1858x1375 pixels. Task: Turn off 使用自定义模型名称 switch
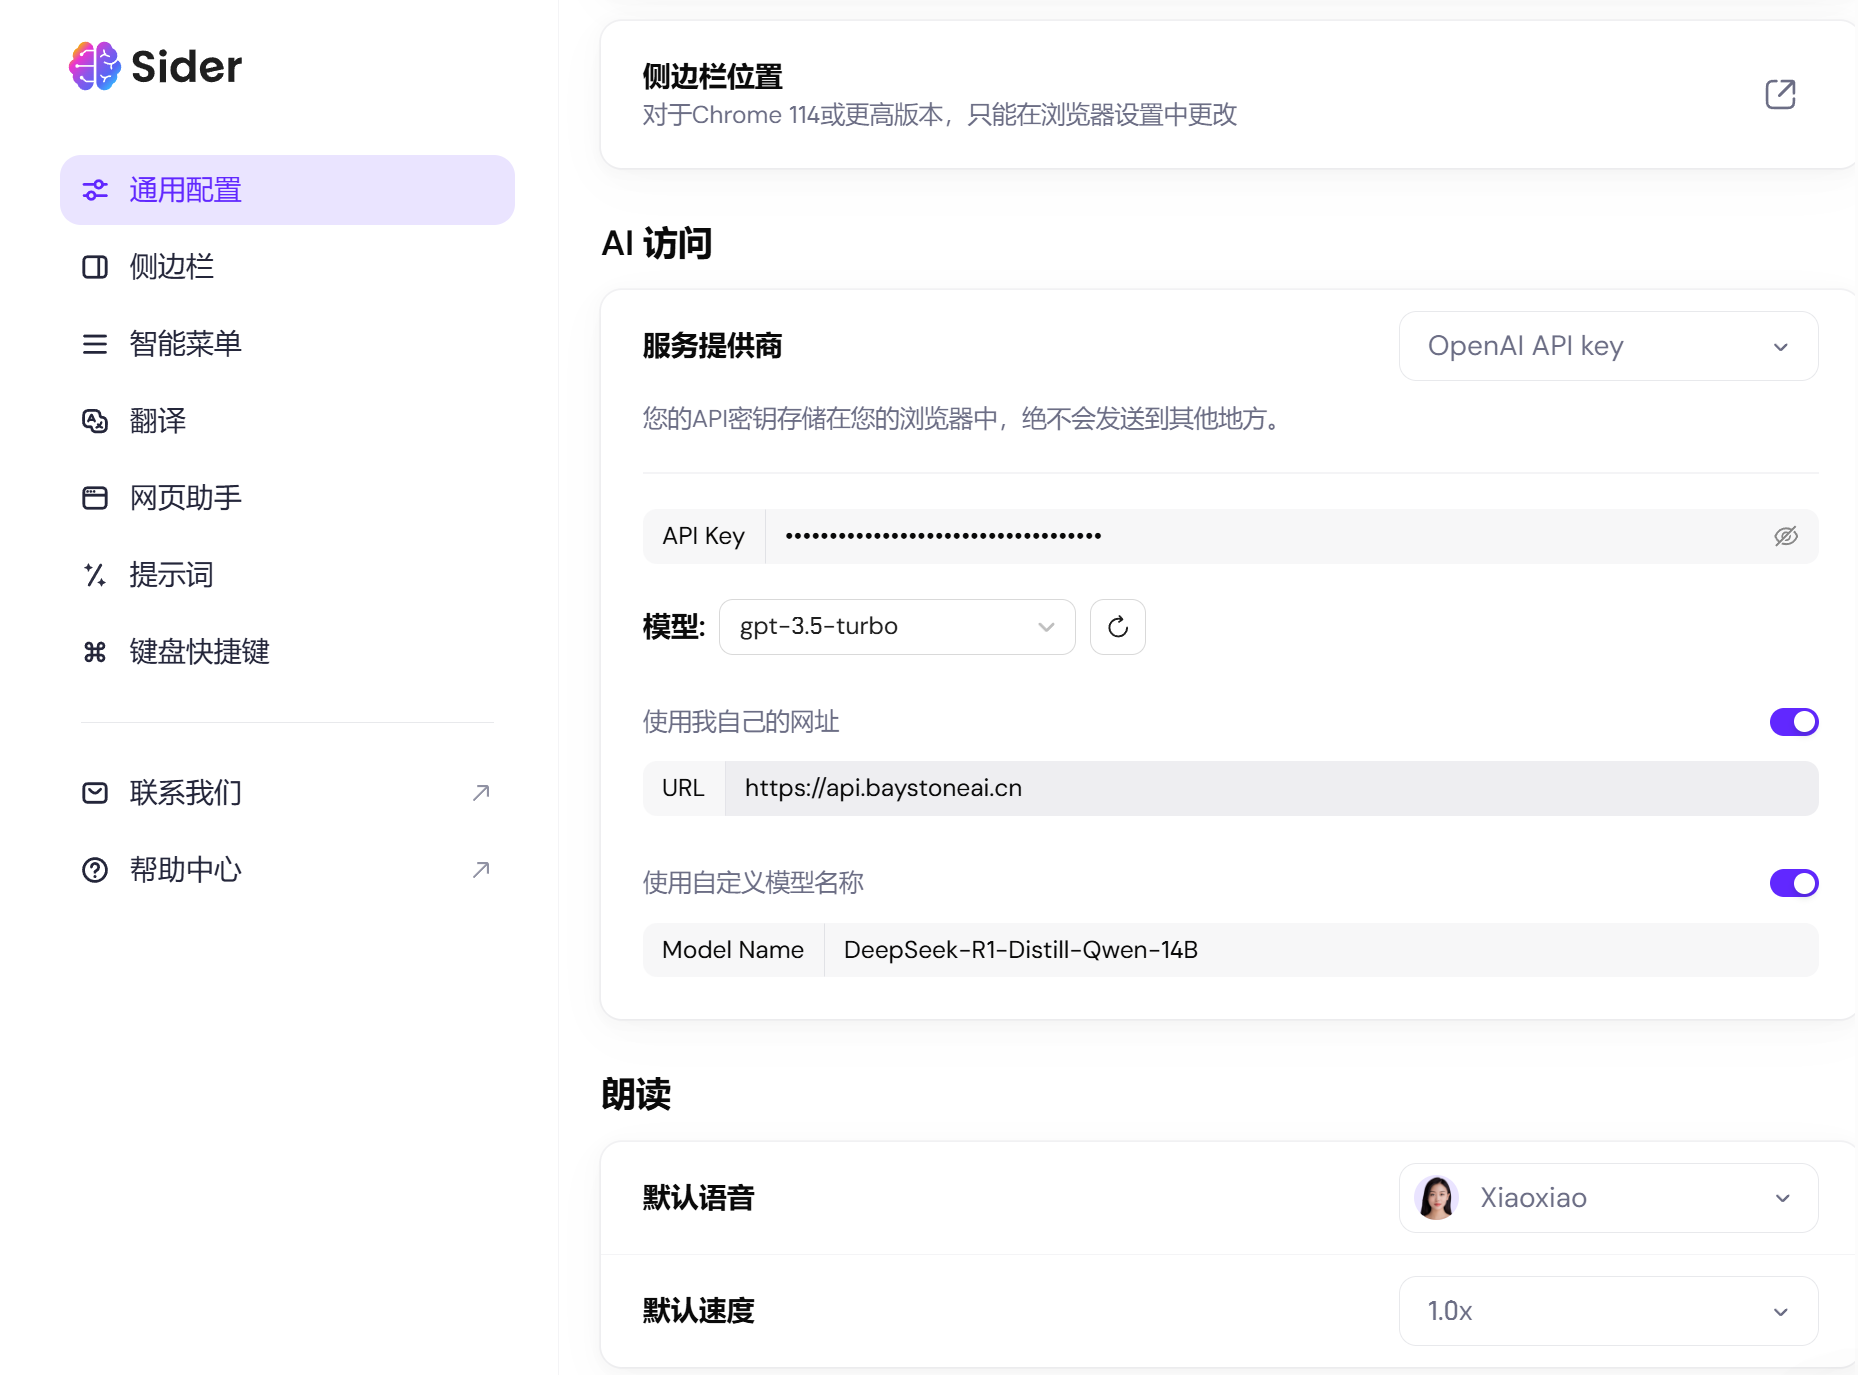coord(1794,883)
